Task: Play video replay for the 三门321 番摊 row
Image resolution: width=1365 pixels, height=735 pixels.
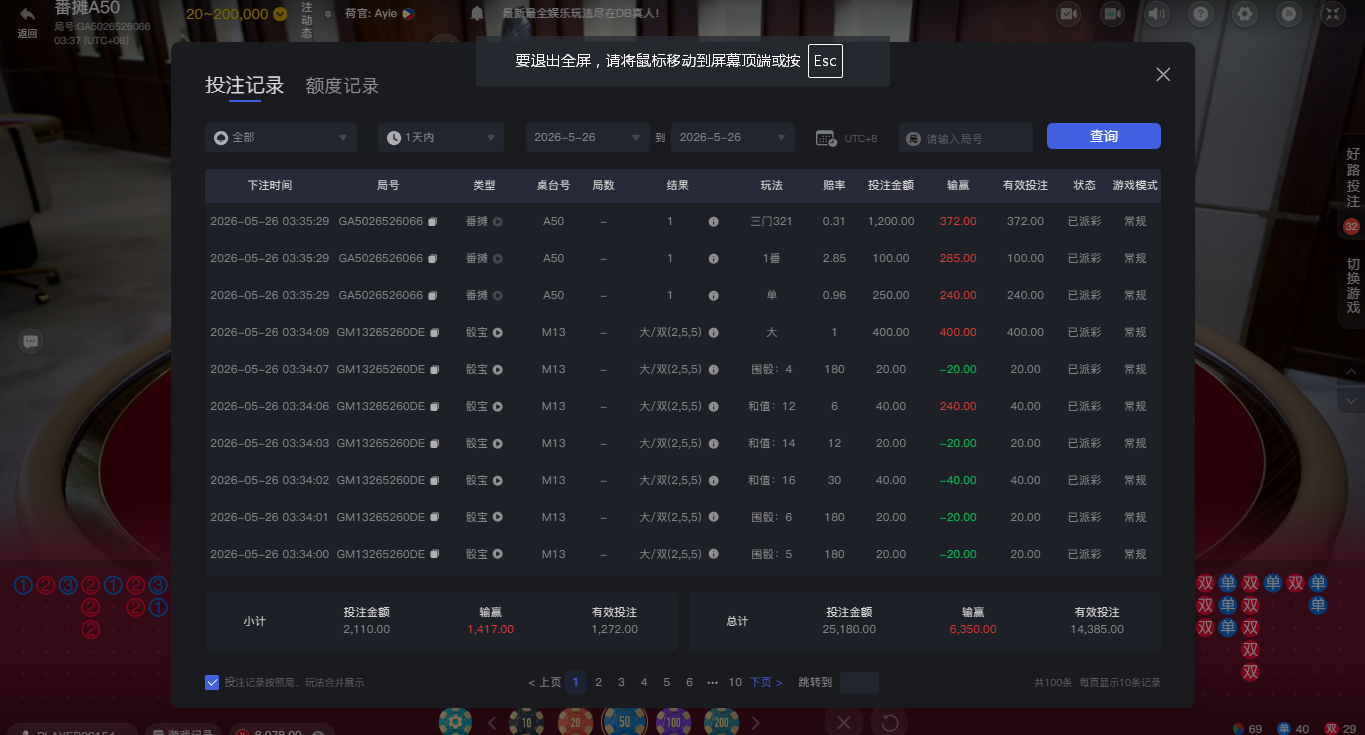Action: [498, 221]
